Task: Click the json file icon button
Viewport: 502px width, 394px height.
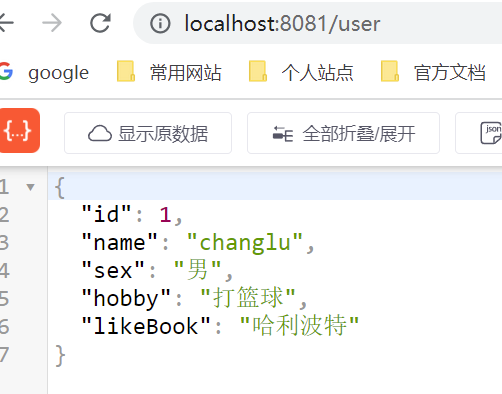Action: point(479,133)
